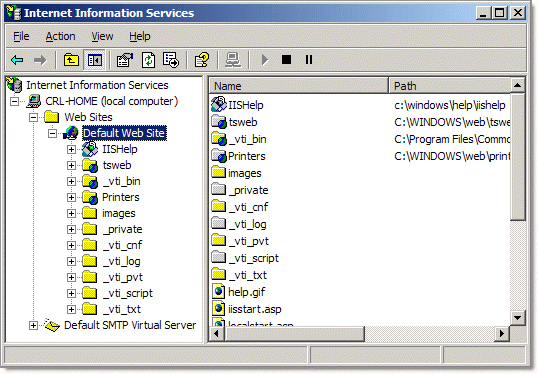Start the item with play button
The height and width of the screenshot is (374, 538).
(264, 60)
